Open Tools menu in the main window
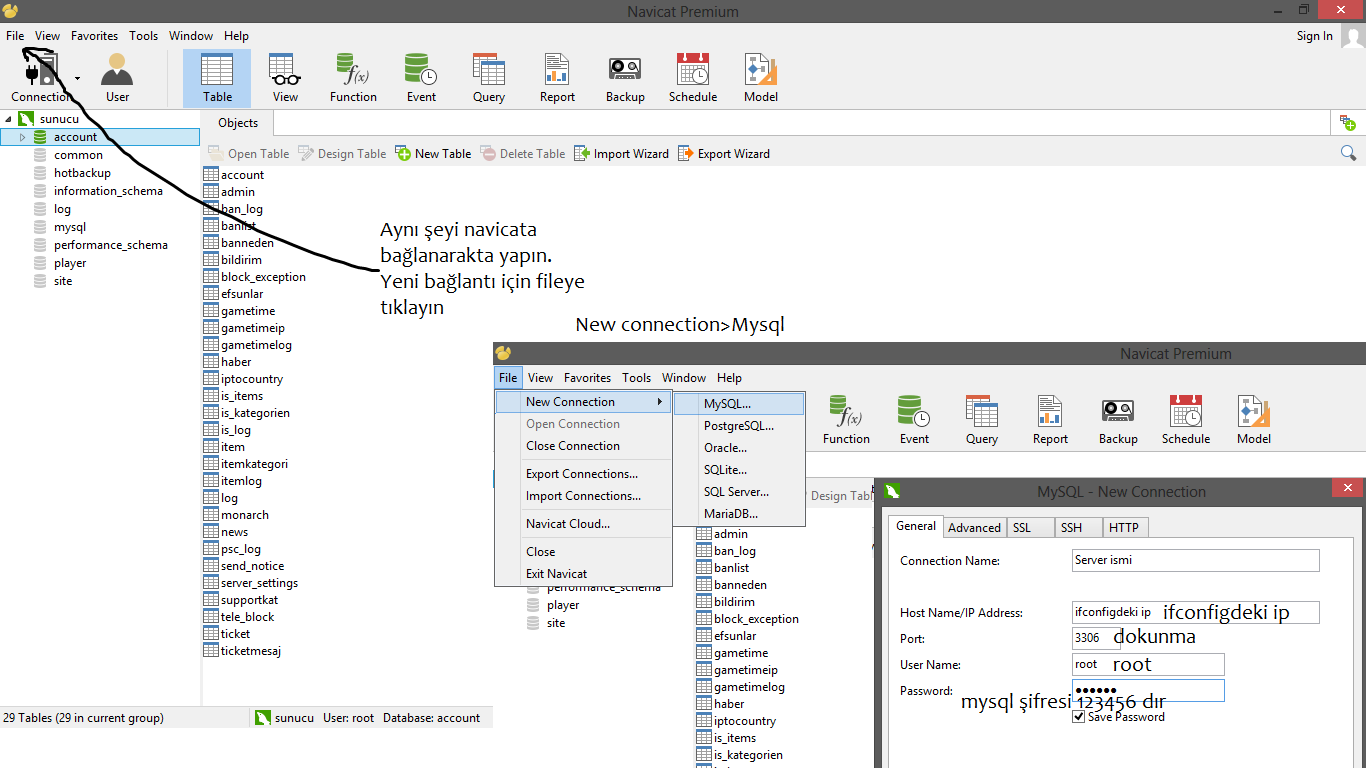Viewport: 1366px width, 768px height. (143, 36)
